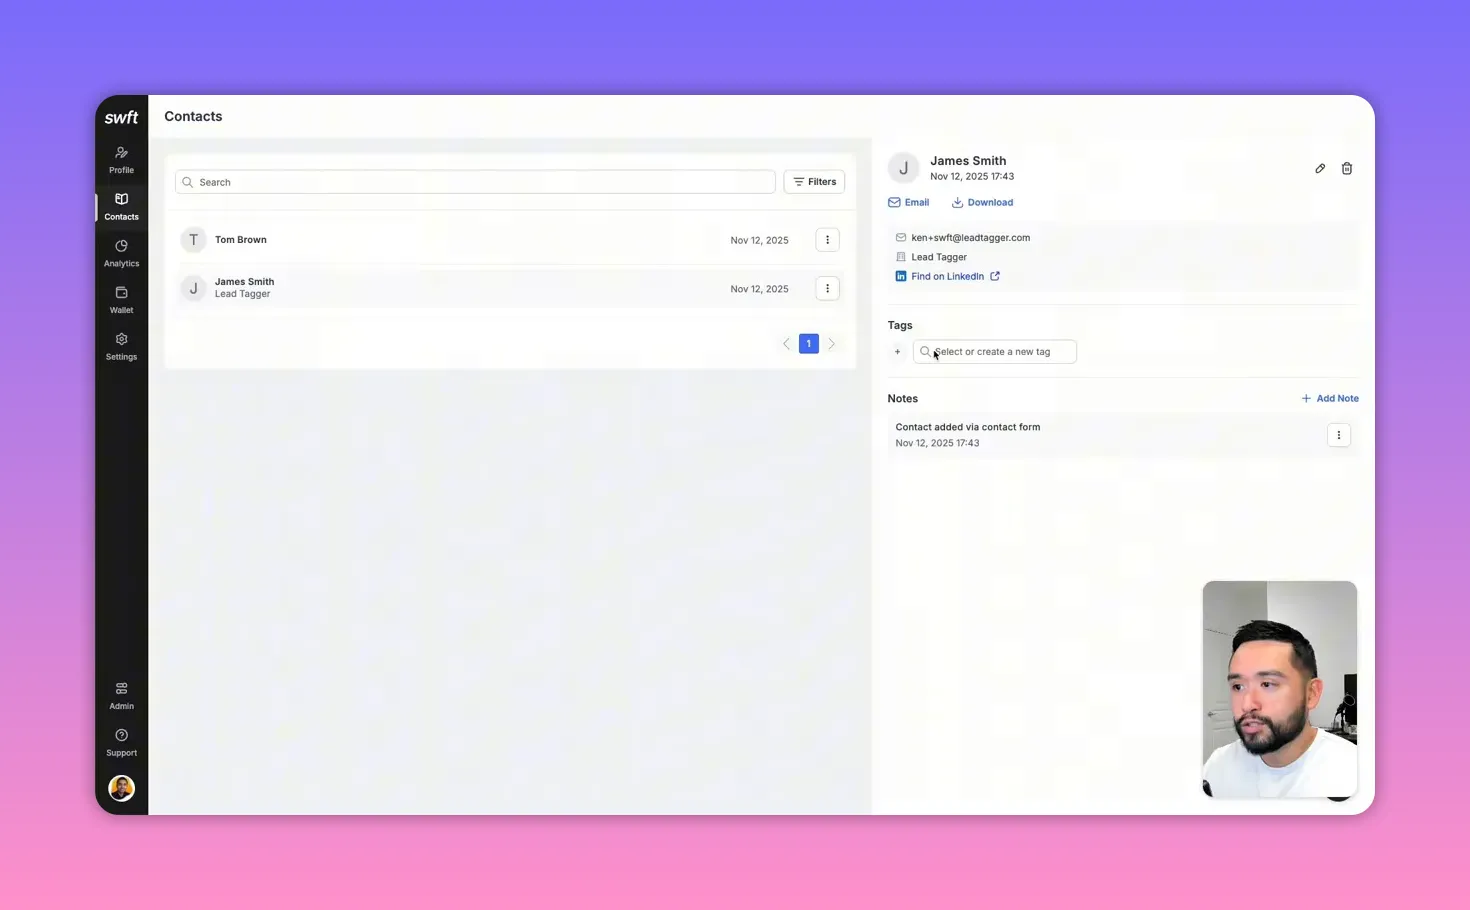Open the Admin panel icon
The height and width of the screenshot is (910, 1470).
[x=121, y=695]
